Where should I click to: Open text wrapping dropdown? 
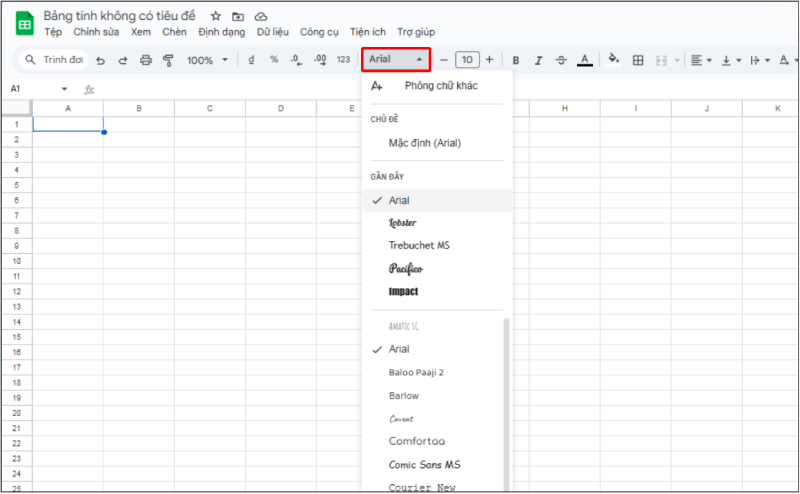[x=760, y=60]
